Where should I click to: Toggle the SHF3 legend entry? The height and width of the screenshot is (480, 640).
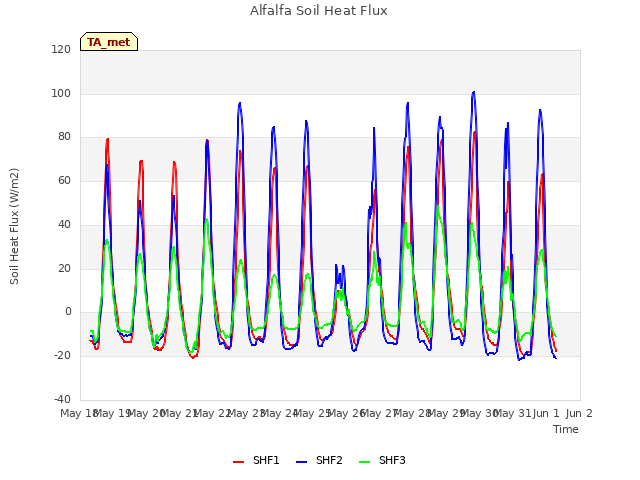[x=382, y=460]
